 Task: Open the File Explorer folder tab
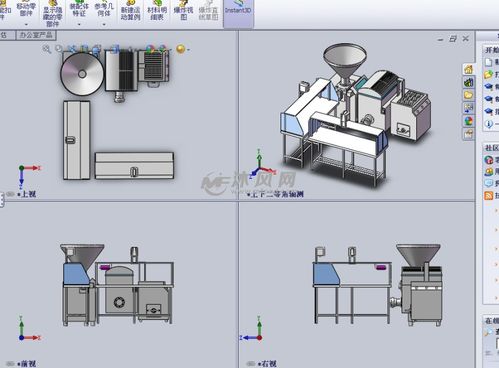pos(468,95)
